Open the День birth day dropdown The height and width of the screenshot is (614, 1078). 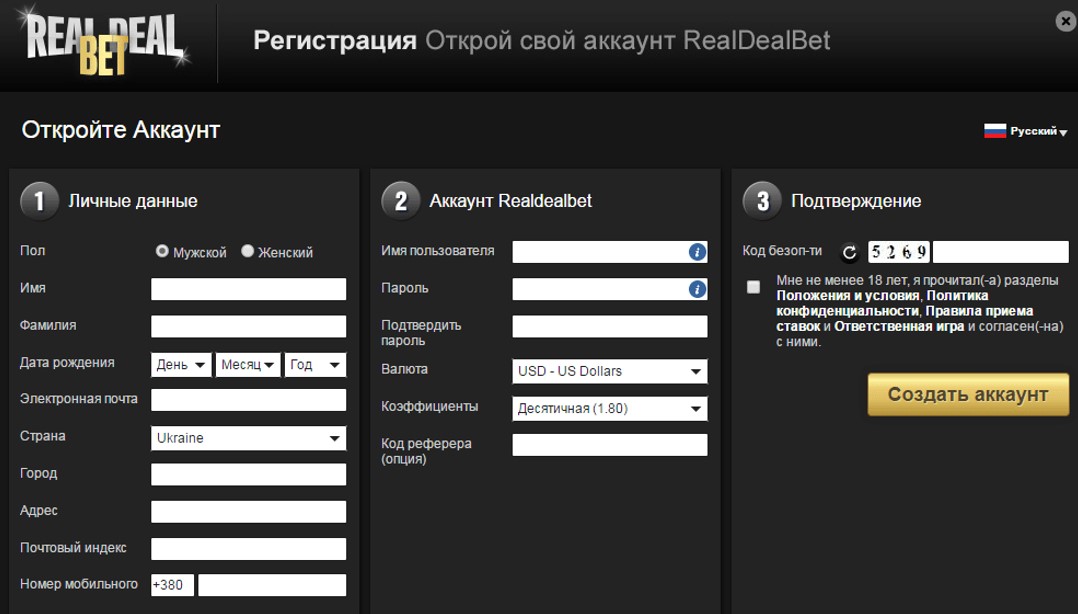(182, 364)
